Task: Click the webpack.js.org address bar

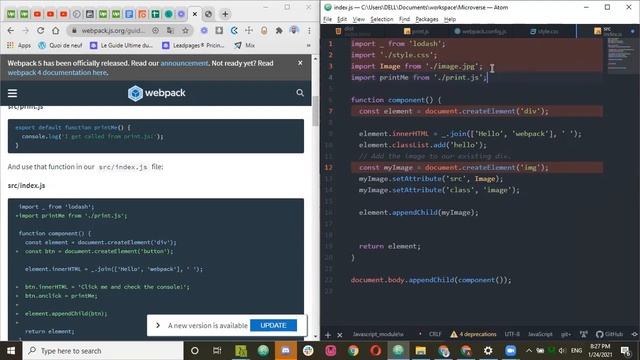Action: [x=113, y=31]
